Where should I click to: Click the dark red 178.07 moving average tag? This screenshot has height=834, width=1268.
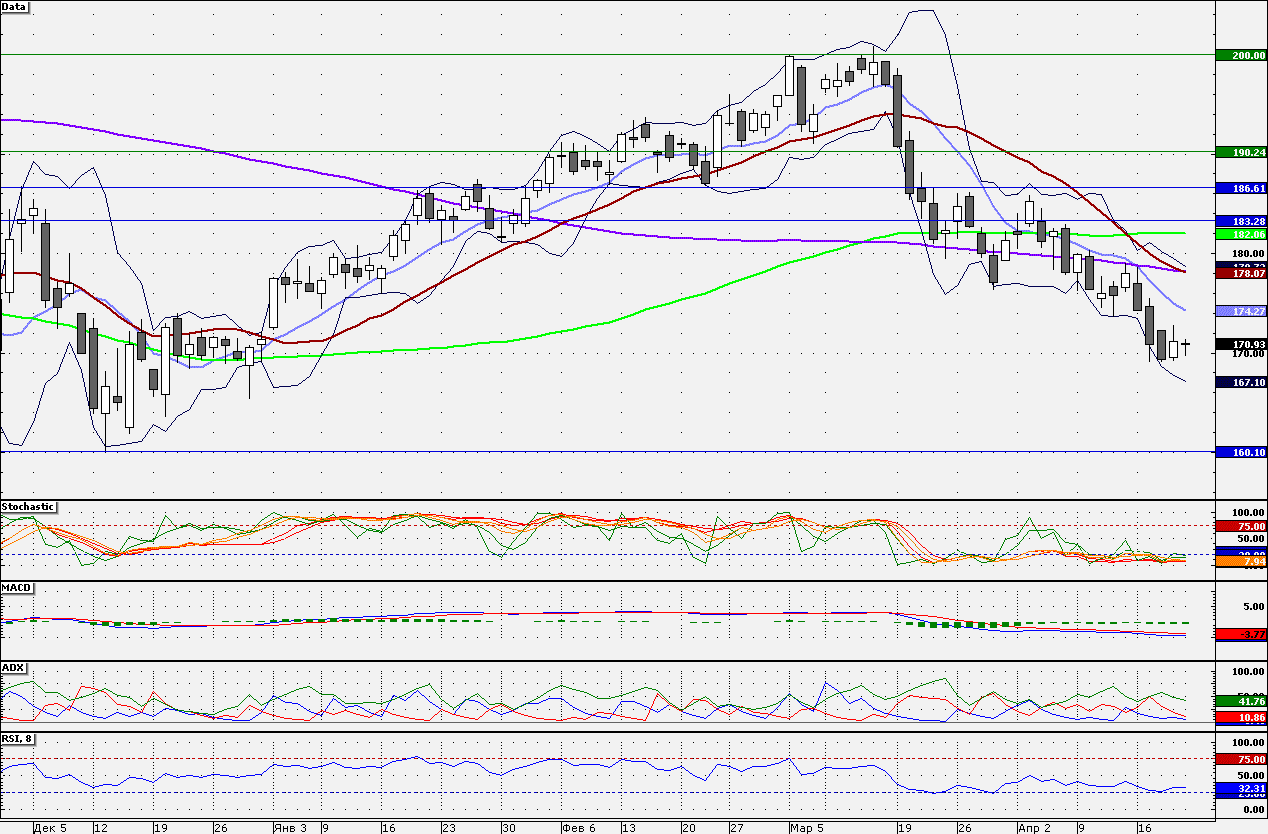point(1241,272)
